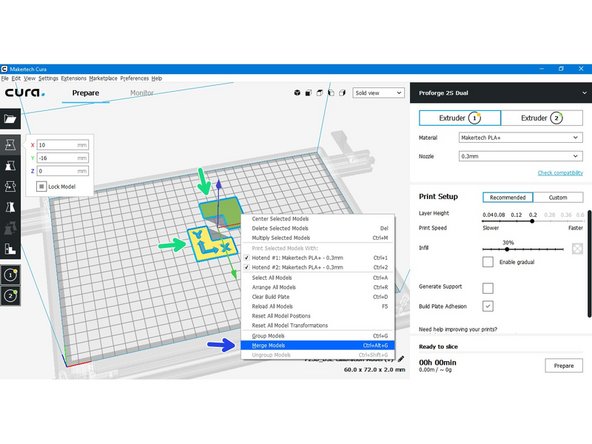
Task: Open the Extensions menu
Action: 74,79
